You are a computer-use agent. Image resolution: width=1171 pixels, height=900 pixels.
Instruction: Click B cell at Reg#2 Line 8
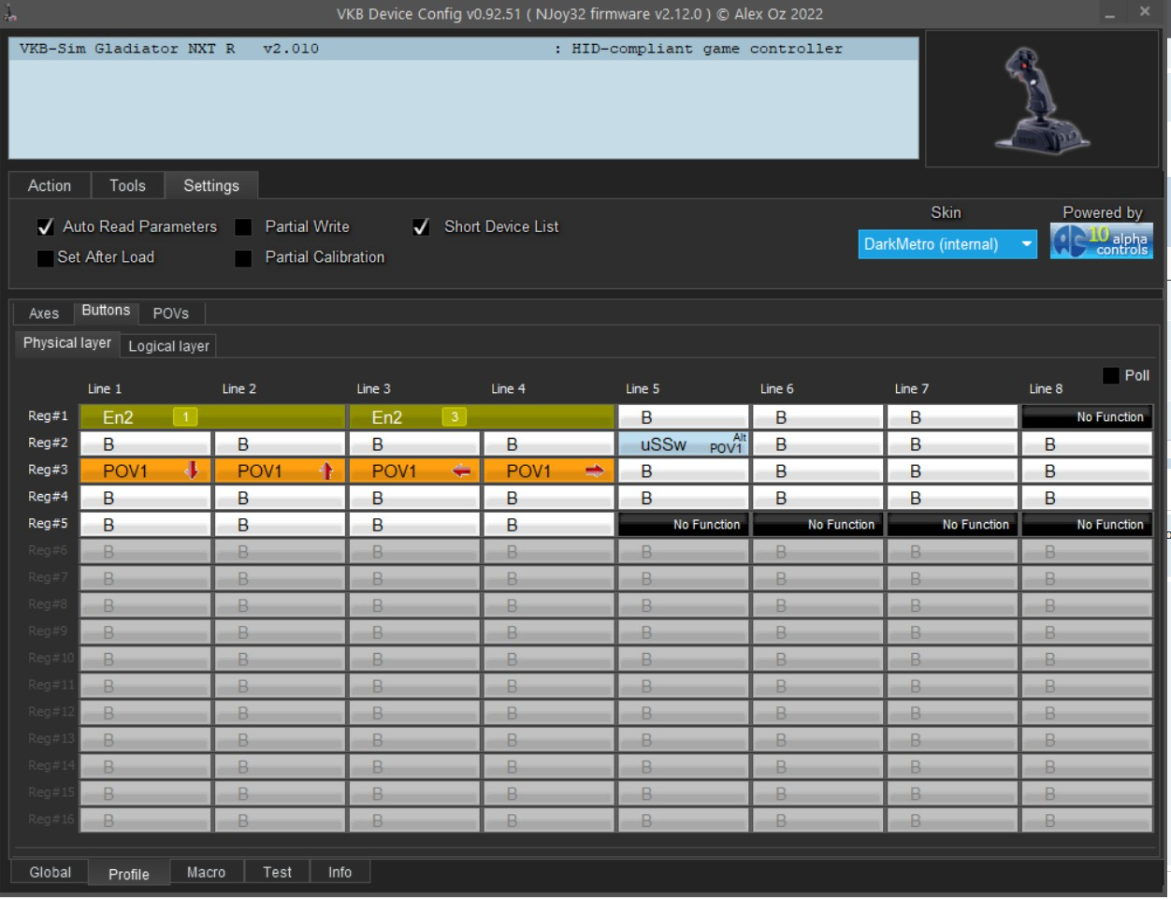pyautogui.click(x=1087, y=444)
